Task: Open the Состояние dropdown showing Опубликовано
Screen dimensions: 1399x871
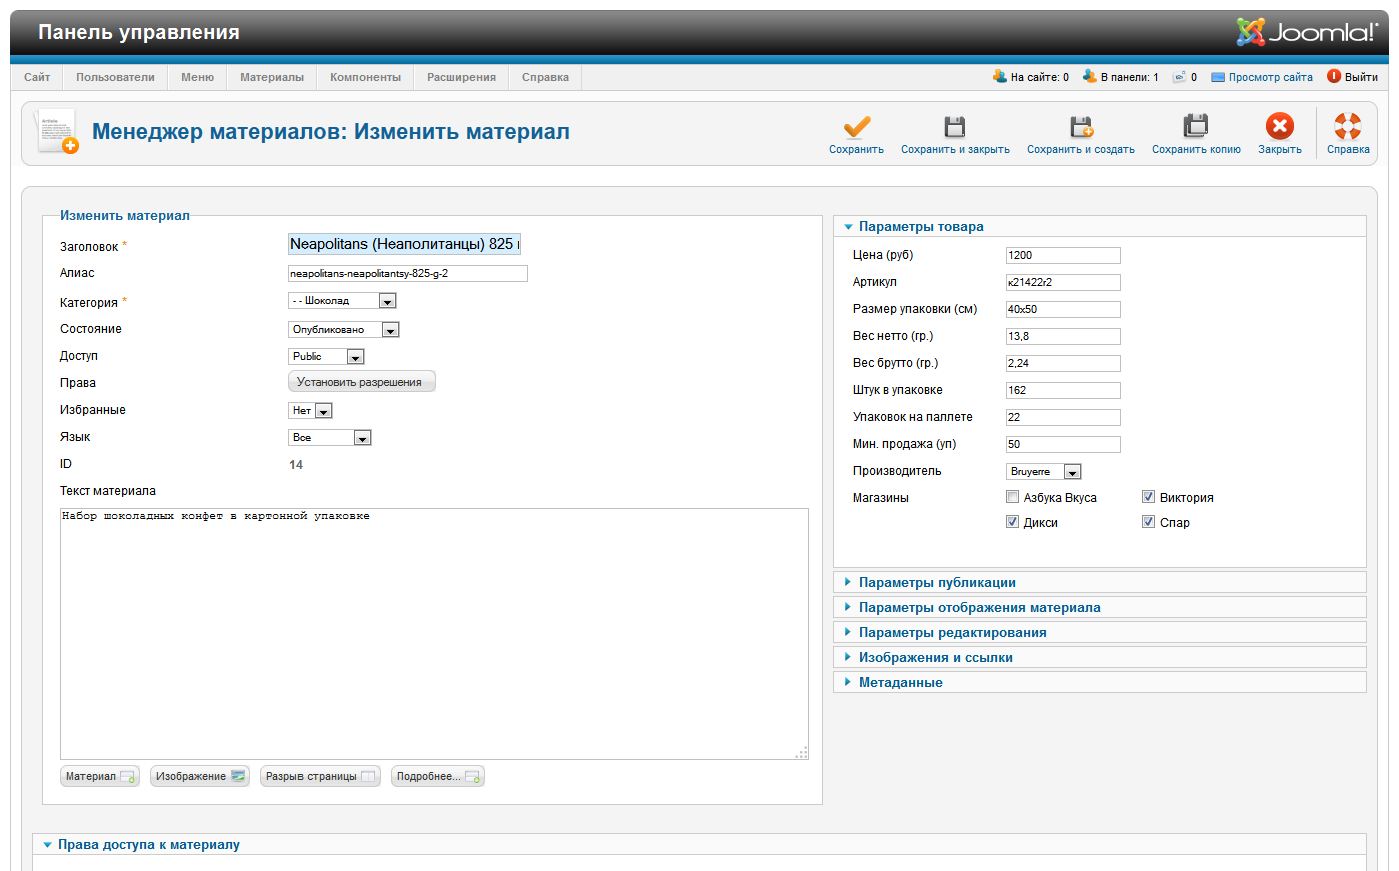Action: (344, 330)
